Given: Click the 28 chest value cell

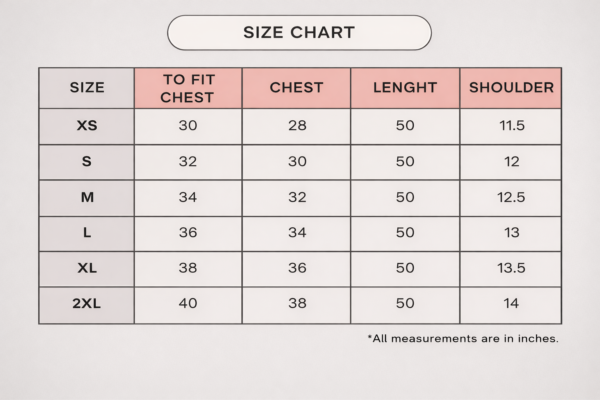Looking at the screenshot, I should 296,126.
